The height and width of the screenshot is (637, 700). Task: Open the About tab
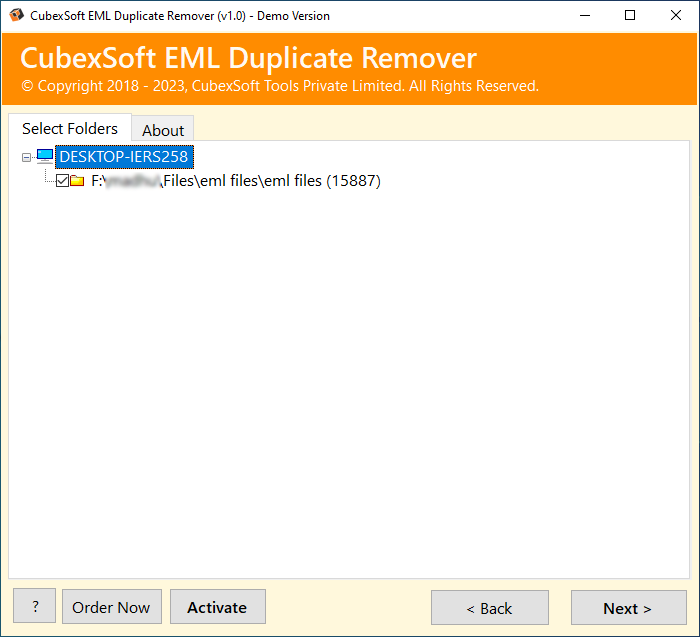(x=163, y=130)
